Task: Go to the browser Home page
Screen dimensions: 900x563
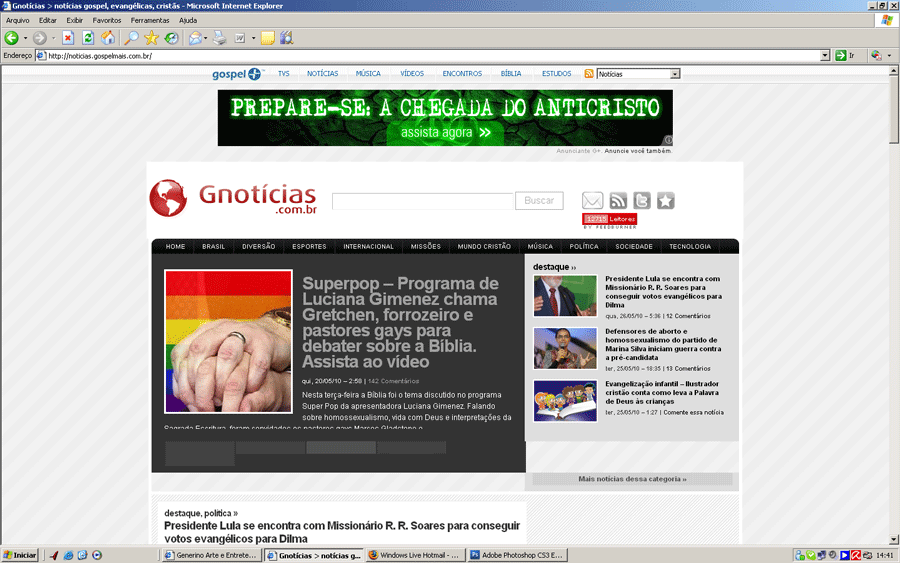Action: coord(107,38)
